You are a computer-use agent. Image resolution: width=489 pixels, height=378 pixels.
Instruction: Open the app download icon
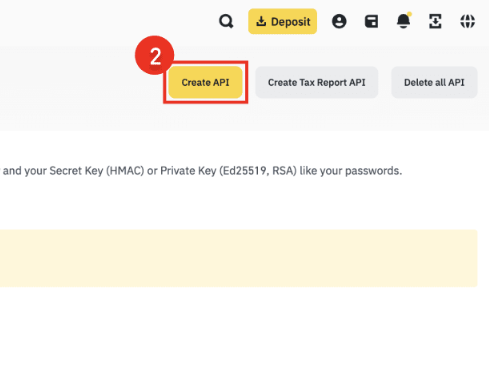point(435,22)
